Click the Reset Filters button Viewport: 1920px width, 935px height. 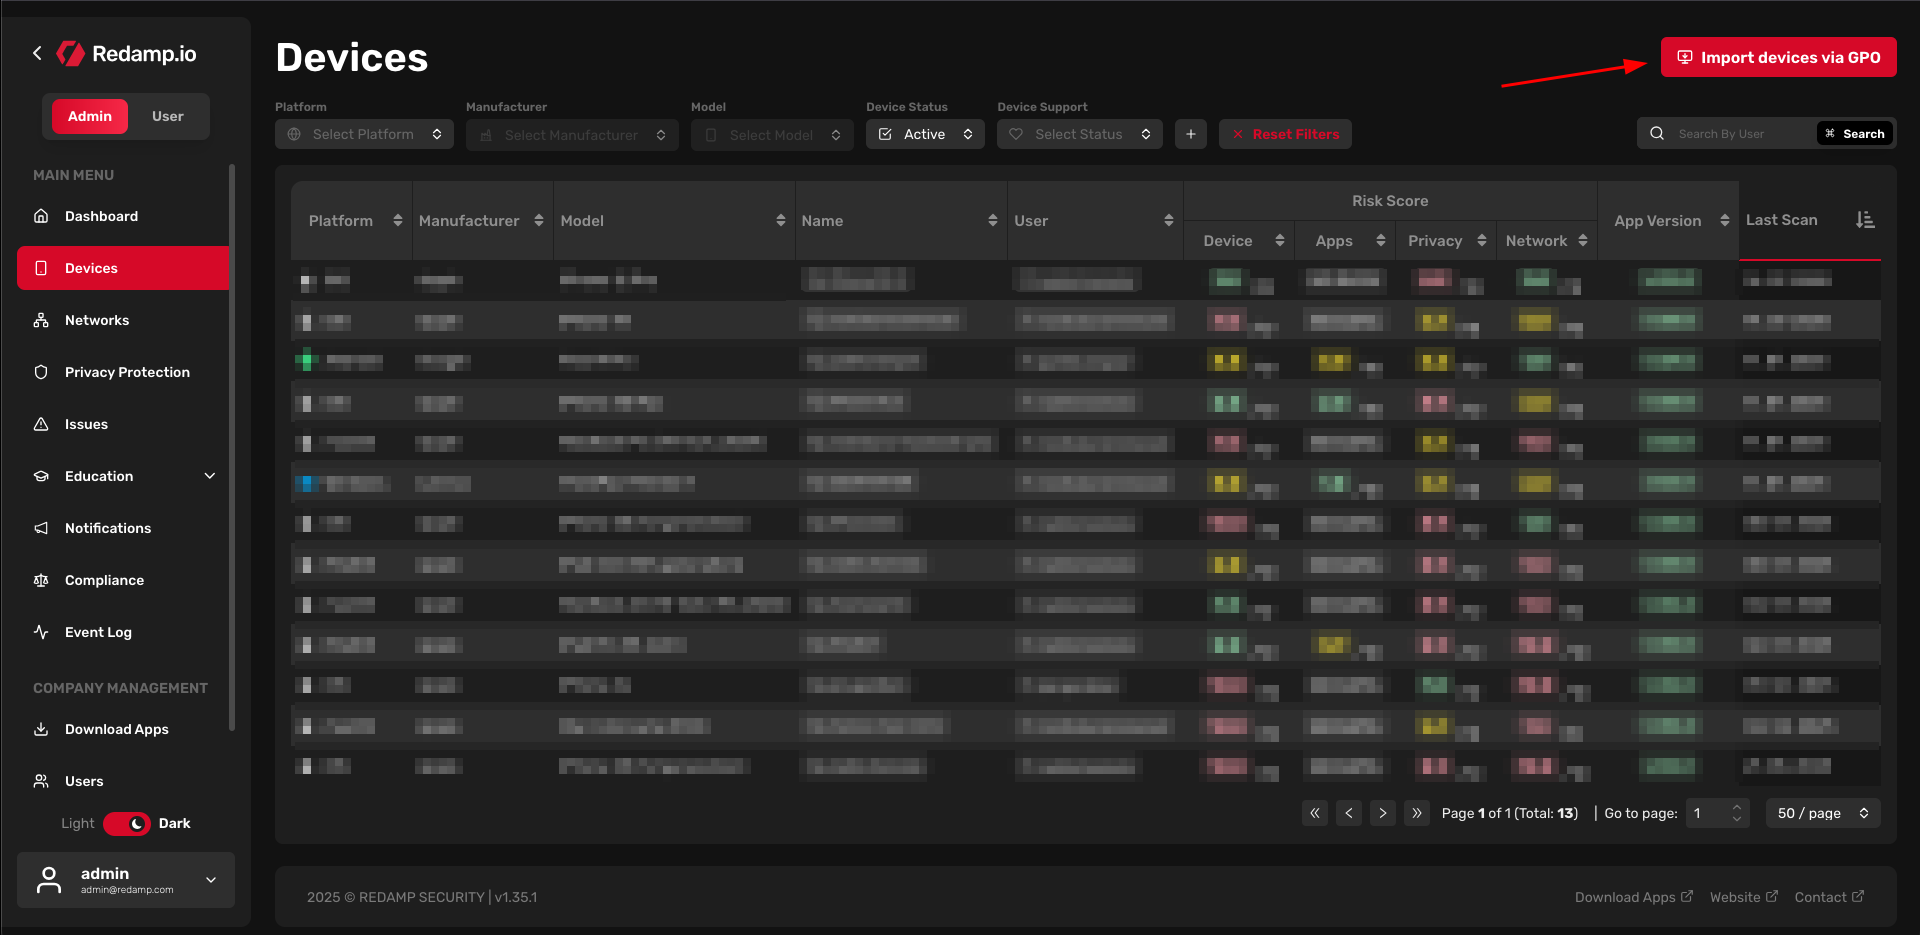(x=1285, y=134)
